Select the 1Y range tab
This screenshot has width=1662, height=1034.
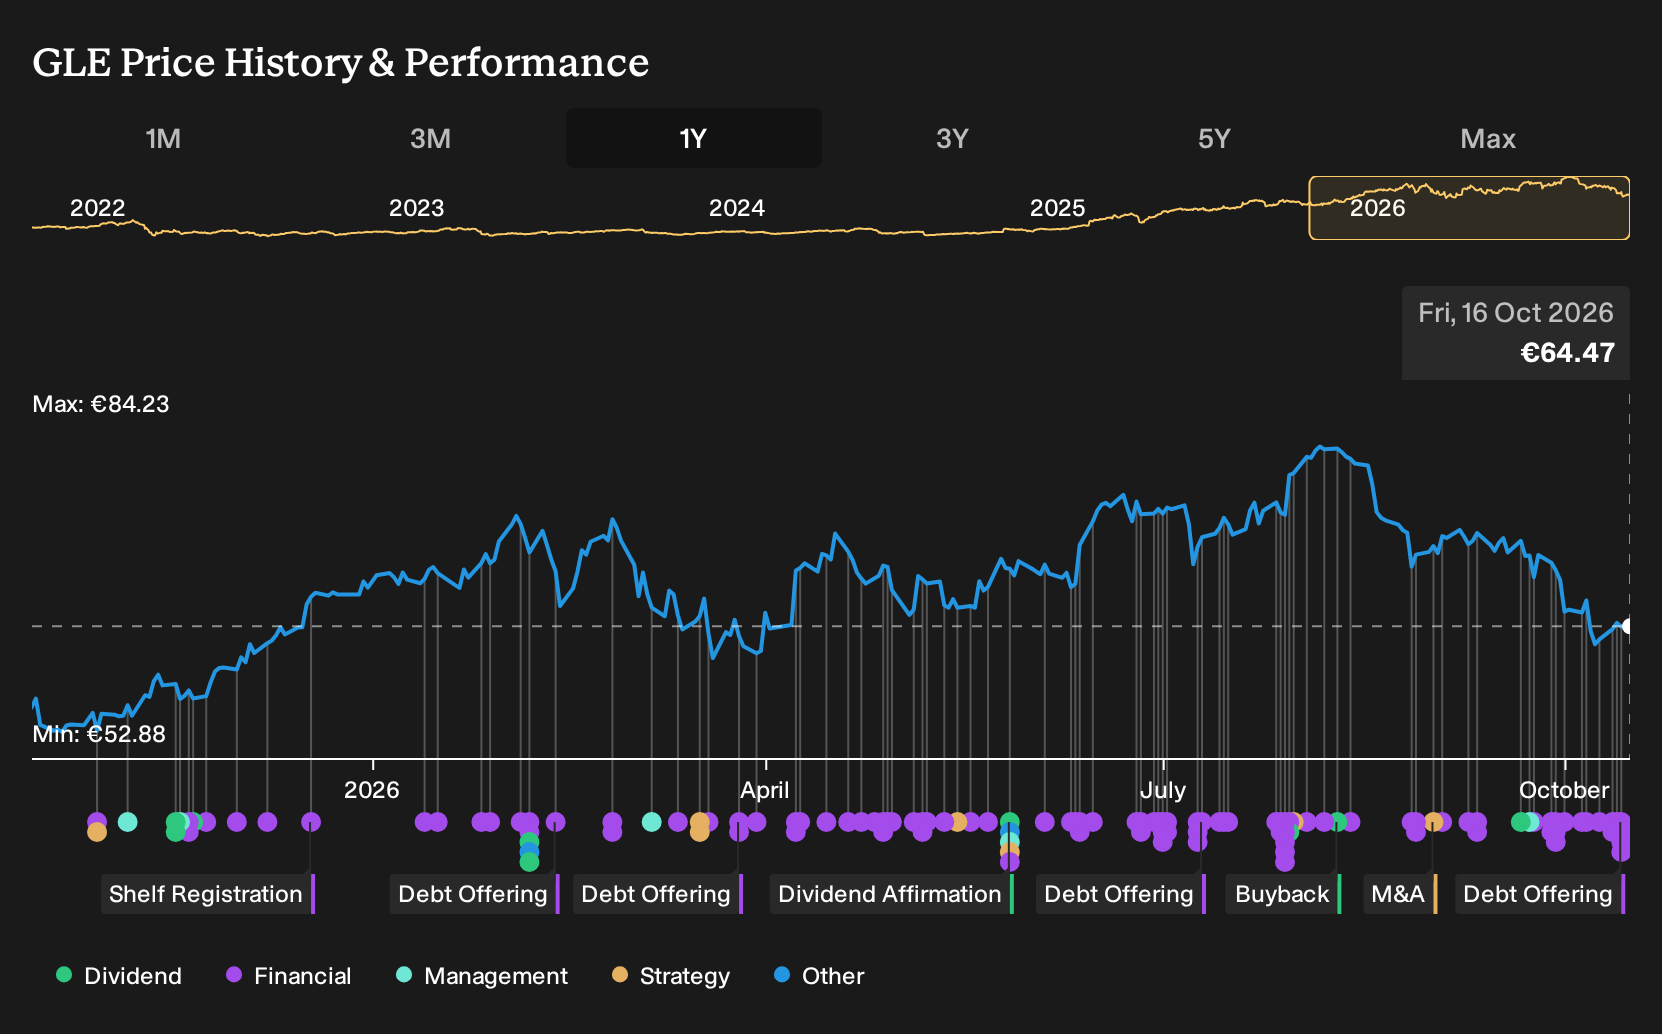click(694, 138)
